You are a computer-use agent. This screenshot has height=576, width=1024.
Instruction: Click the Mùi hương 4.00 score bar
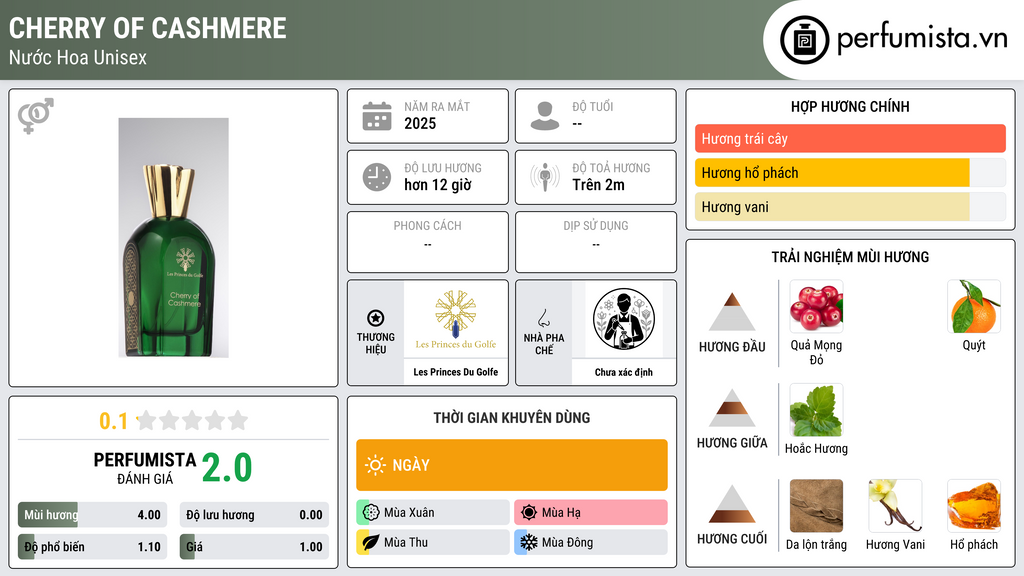pyautogui.click(x=92, y=515)
